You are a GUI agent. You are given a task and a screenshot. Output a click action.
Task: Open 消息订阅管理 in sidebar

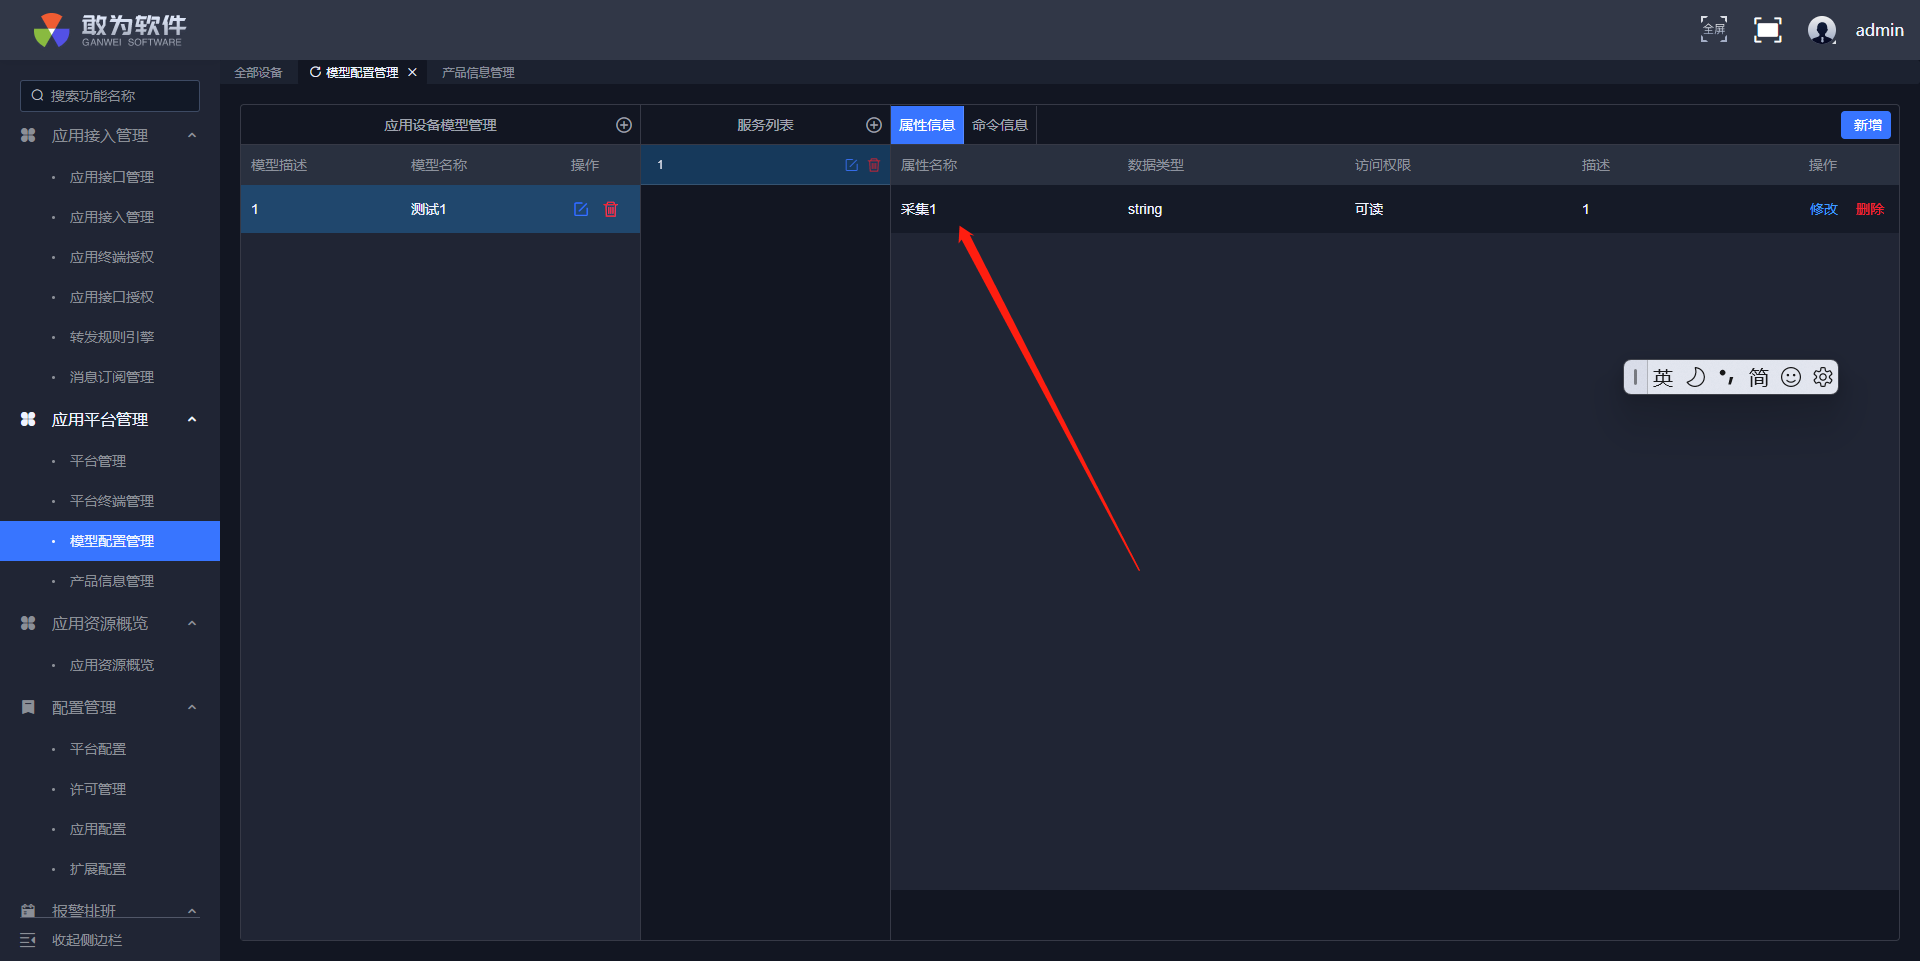(112, 377)
